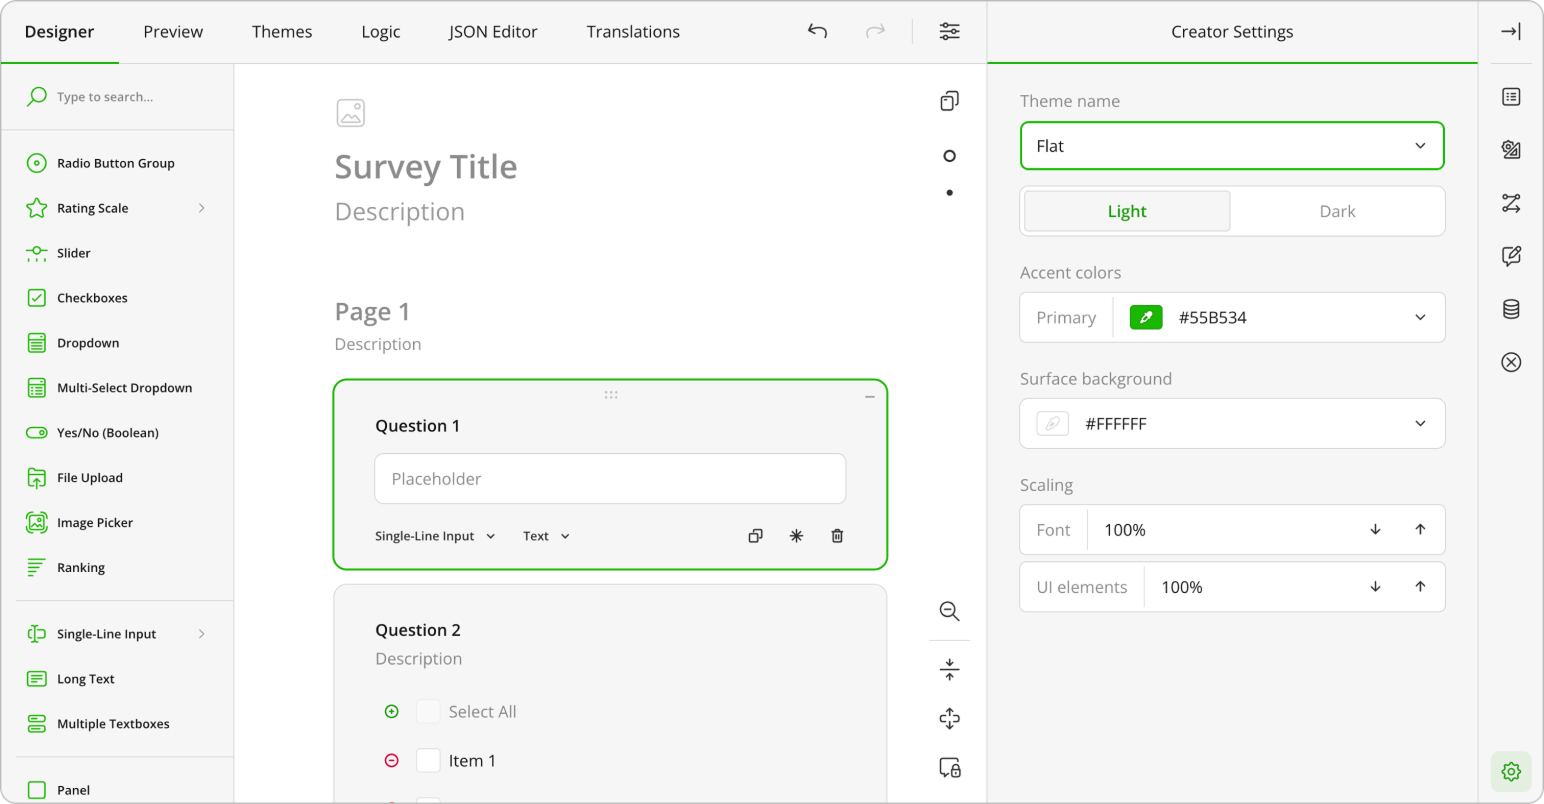This screenshot has height=804, width=1544.
Task: Collapse all questions with the compress icon
Action: coord(949,669)
